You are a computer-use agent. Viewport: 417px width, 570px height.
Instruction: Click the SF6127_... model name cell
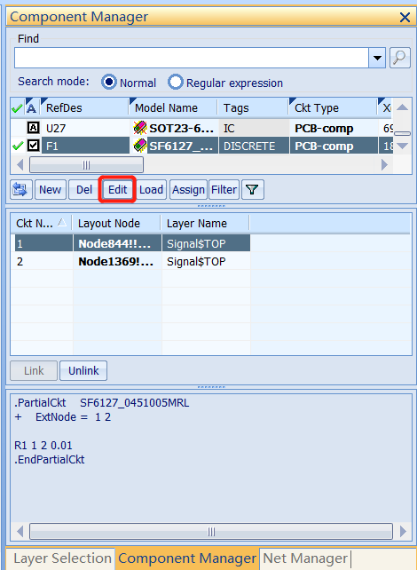pos(174,146)
